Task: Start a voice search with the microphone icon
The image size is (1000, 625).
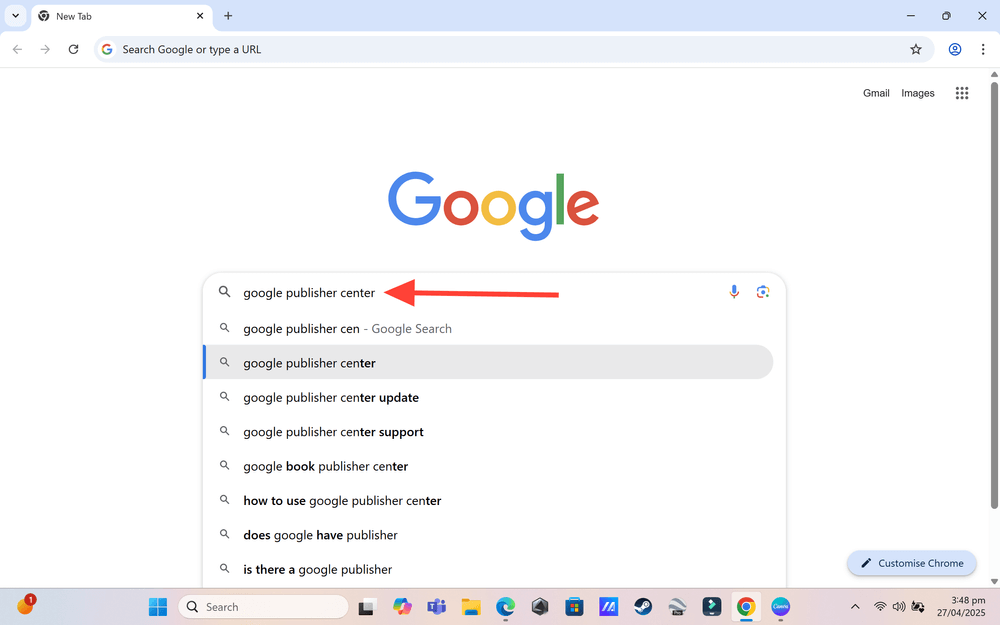Action: pyautogui.click(x=734, y=292)
